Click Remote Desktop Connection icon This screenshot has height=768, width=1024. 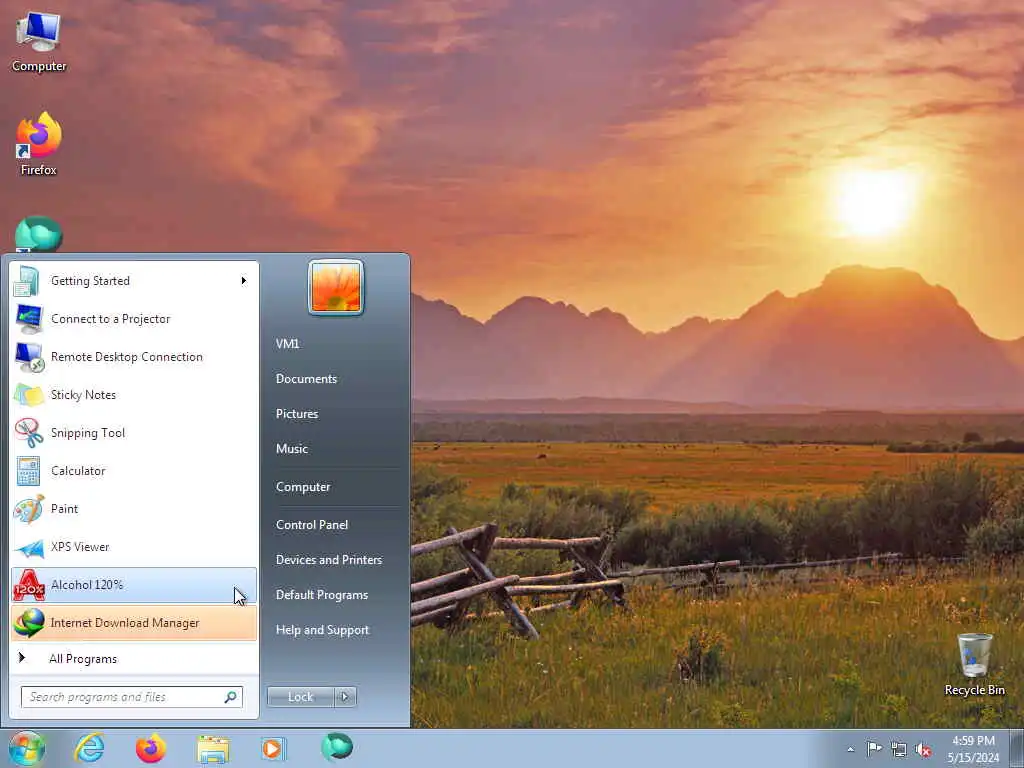(29, 357)
